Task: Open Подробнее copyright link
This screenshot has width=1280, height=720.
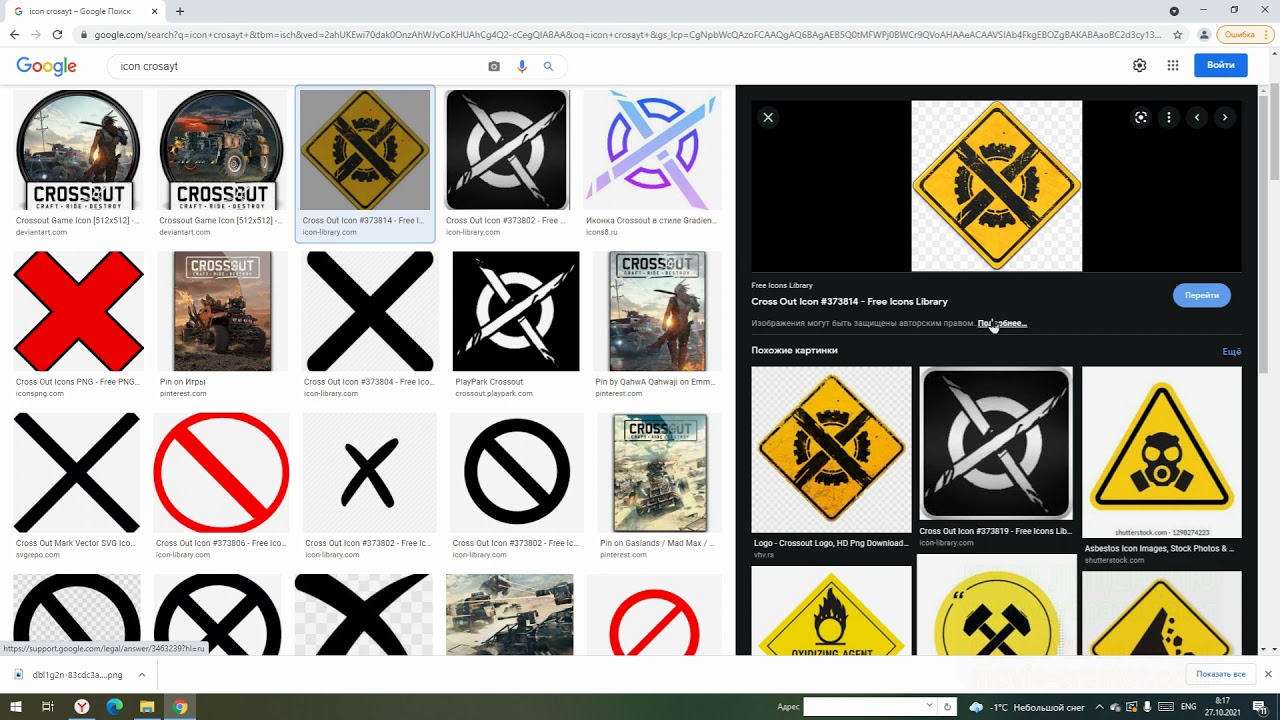Action: point(1002,323)
